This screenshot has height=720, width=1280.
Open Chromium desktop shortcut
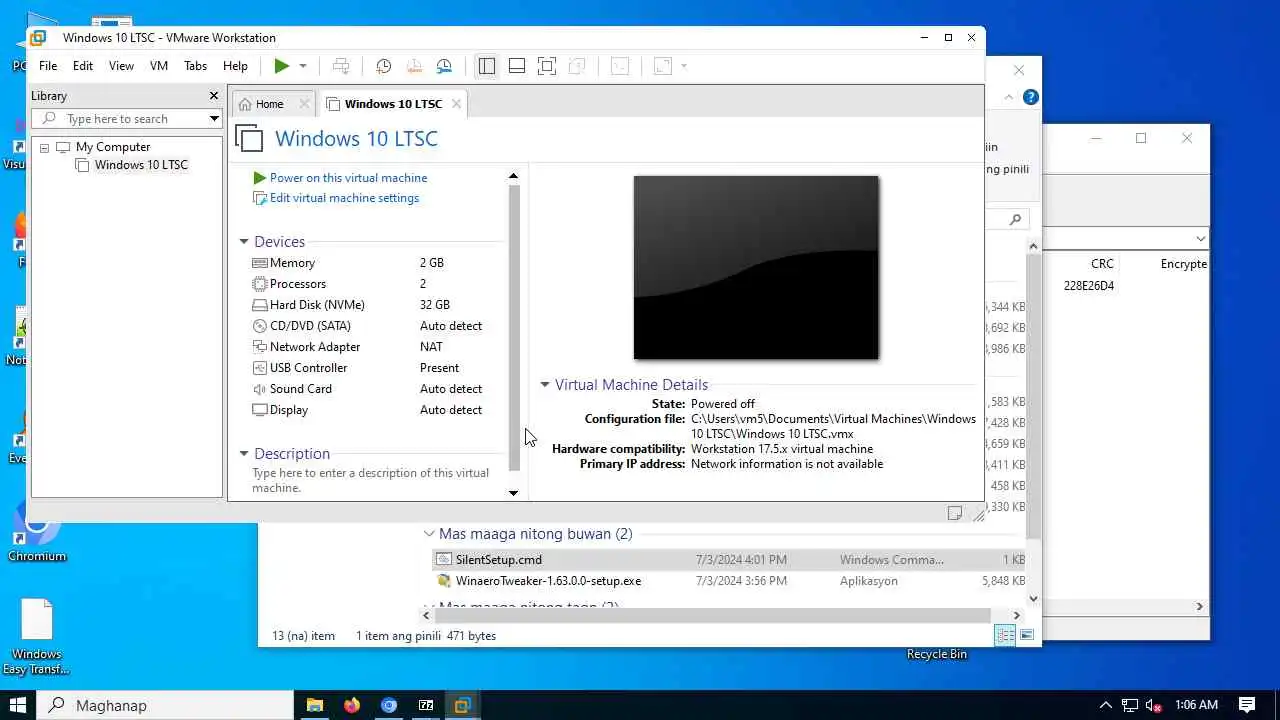[37, 535]
